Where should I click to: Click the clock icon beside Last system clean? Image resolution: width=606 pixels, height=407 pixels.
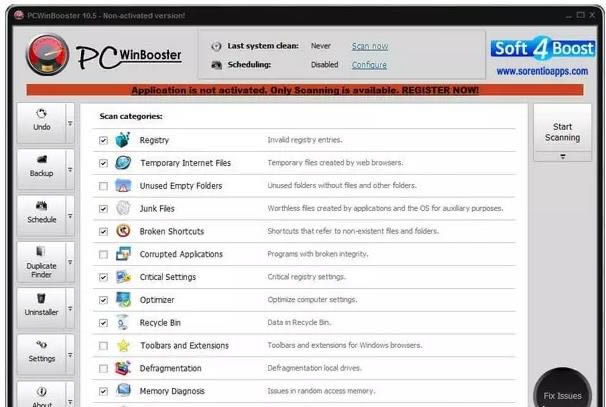[216, 46]
